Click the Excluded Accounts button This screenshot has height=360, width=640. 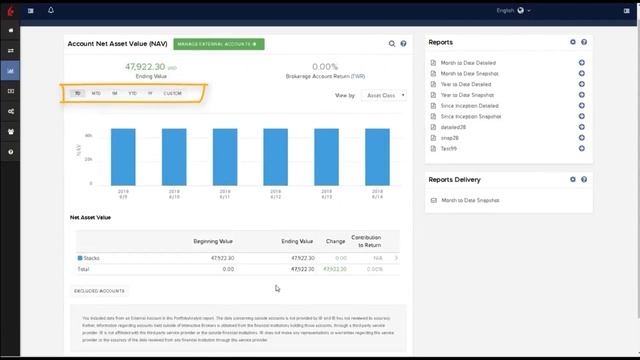tap(99, 291)
